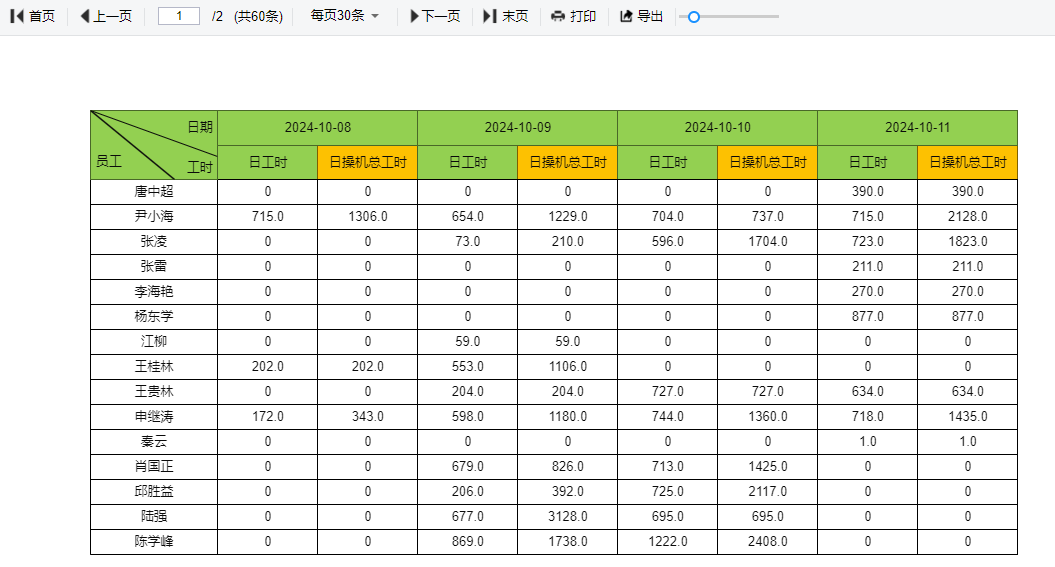
Task: Select 1229.0 cell in 尹小海 row
Action: 568,217
